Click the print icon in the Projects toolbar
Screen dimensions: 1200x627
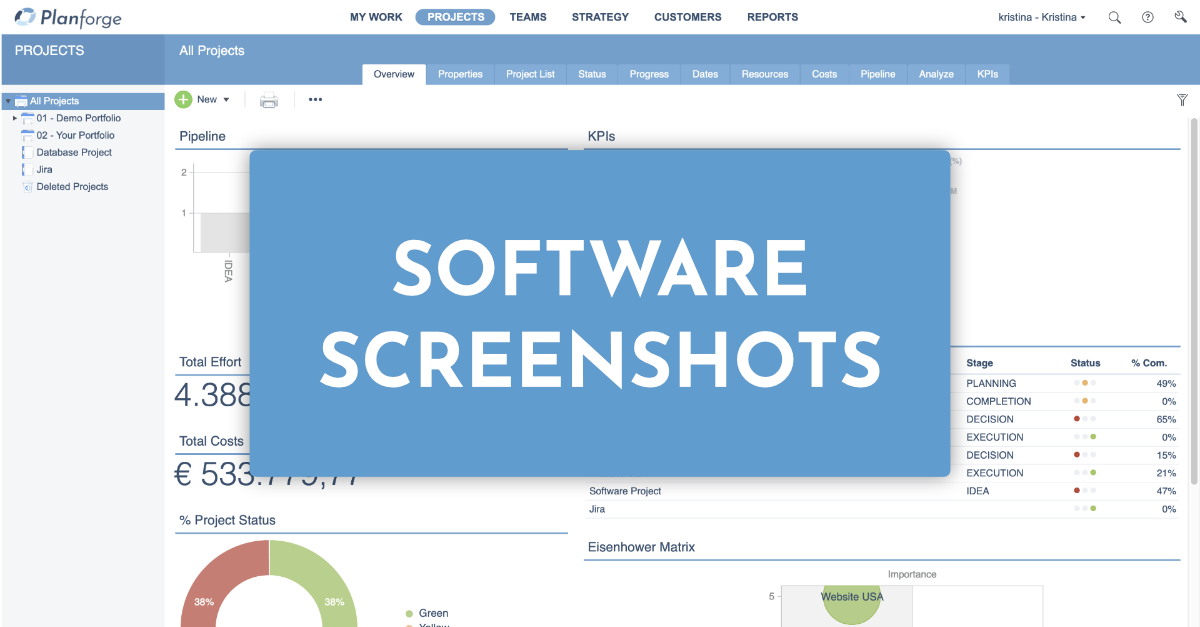pos(269,99)
